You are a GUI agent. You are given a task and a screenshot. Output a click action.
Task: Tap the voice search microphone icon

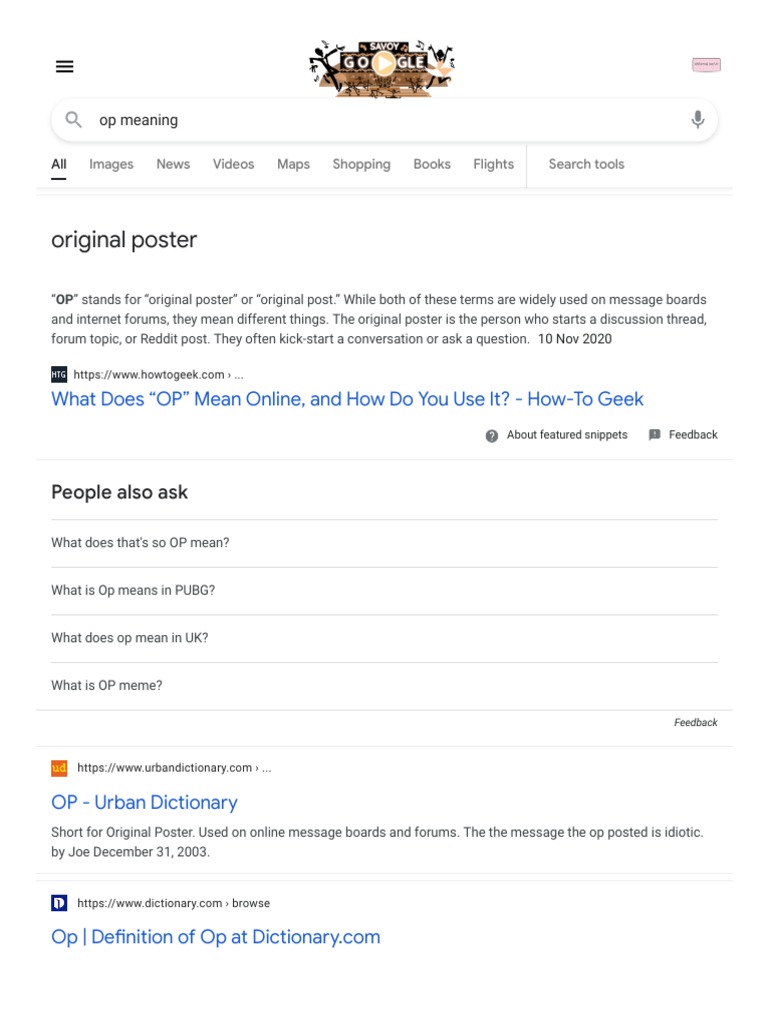(697, 120)
